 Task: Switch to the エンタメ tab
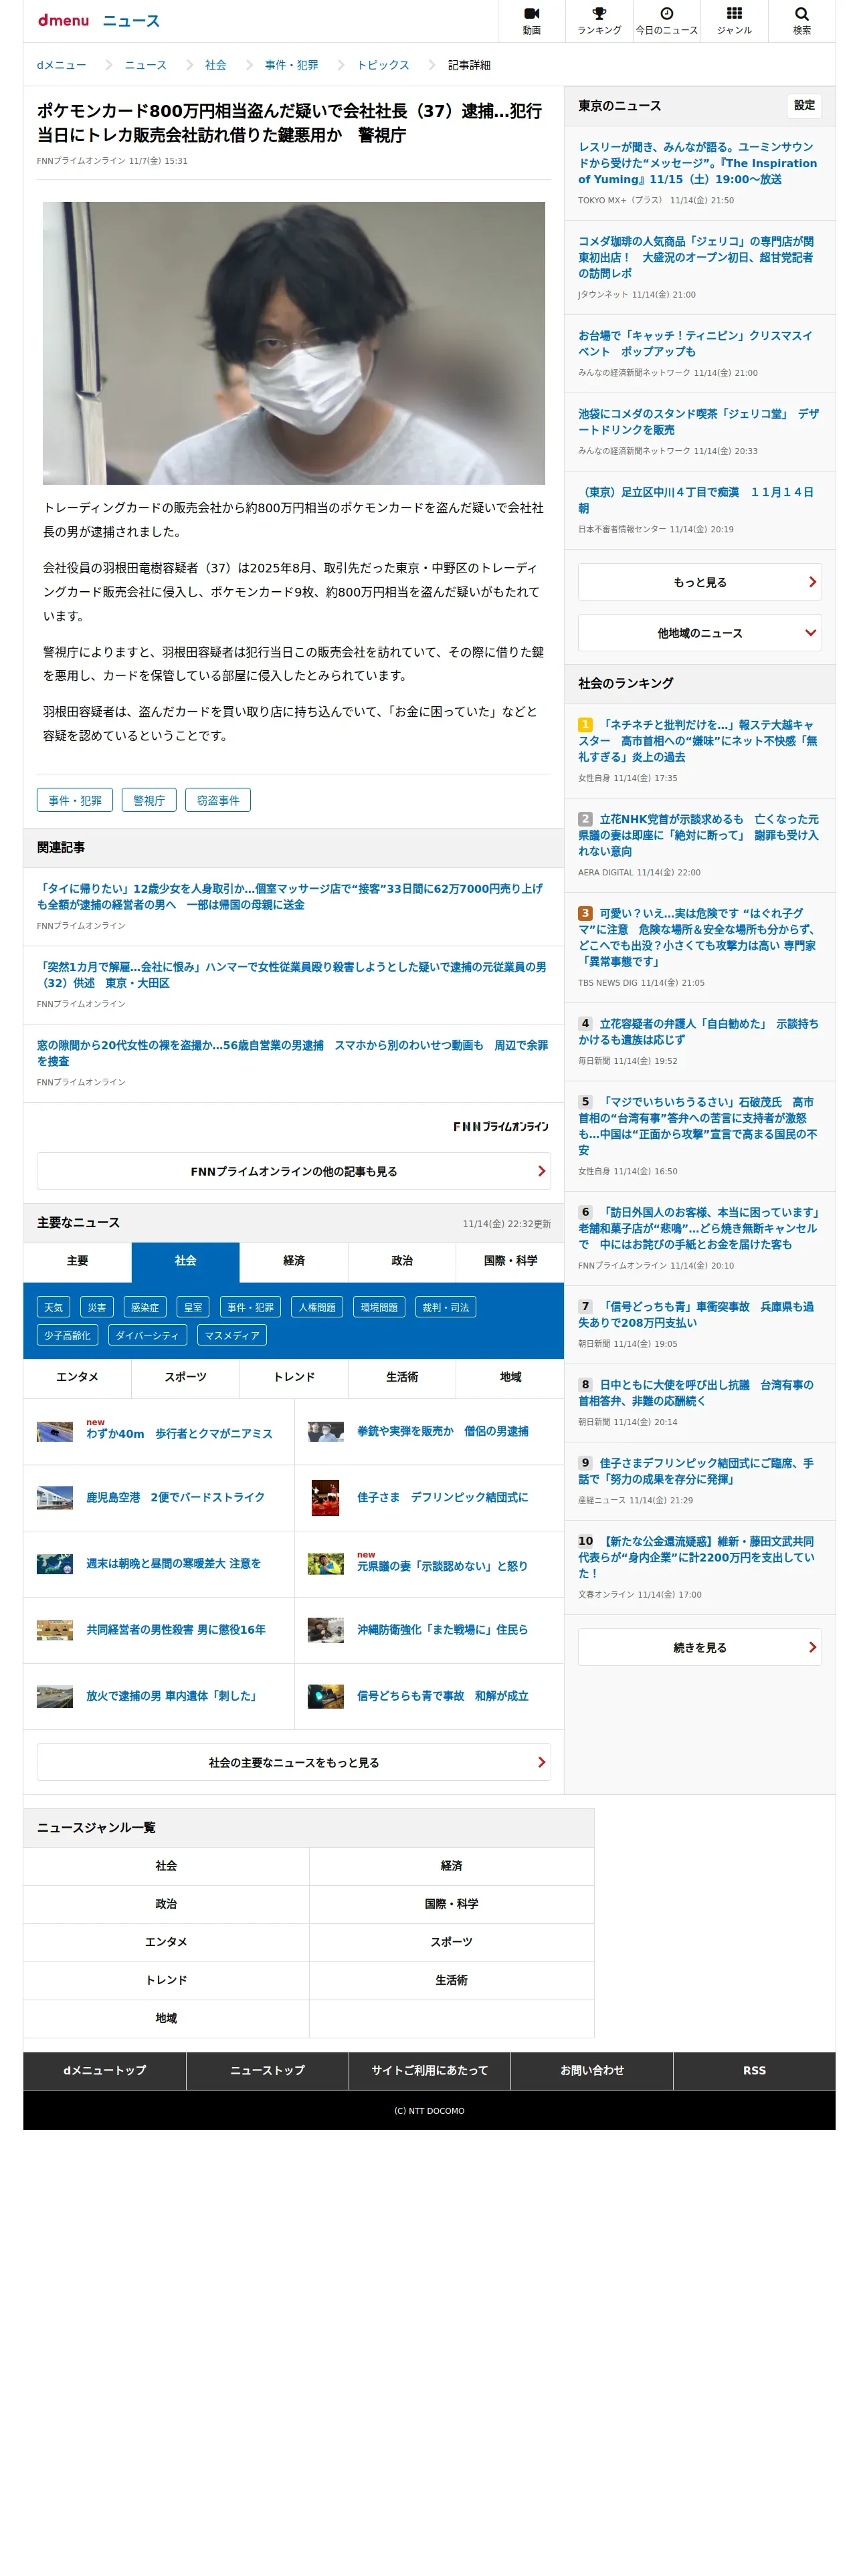tap(77, 1377)
